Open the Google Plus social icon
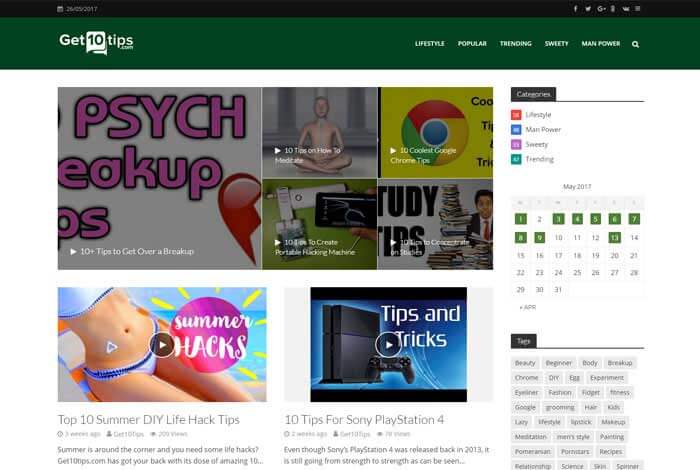Viewport: 700px width, 470px height. click(601, 8)
